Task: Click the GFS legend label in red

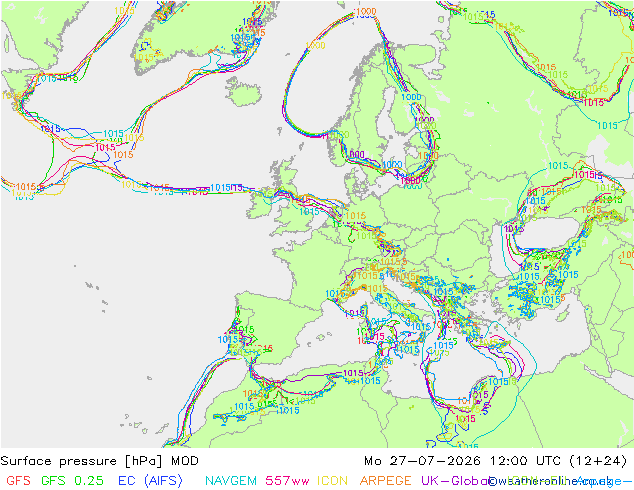Action: [18, 481]
